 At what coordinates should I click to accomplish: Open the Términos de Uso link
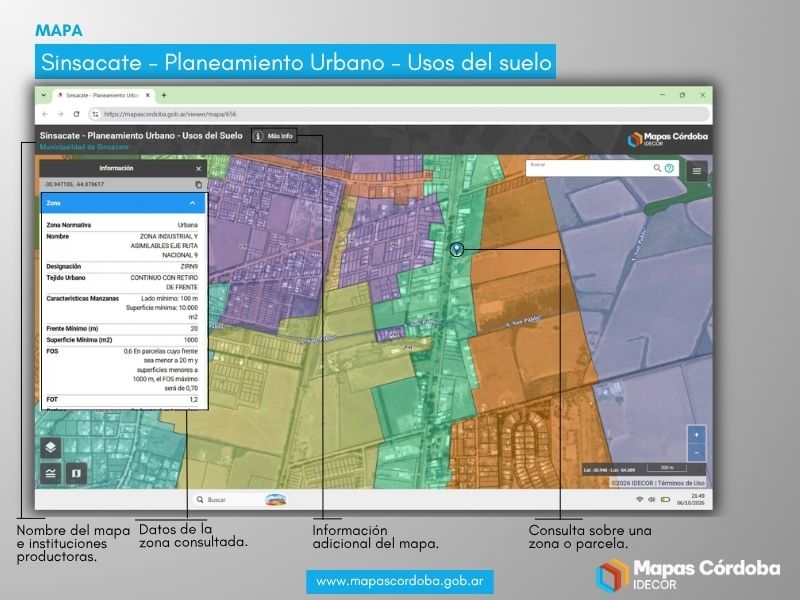pos(681,483)
